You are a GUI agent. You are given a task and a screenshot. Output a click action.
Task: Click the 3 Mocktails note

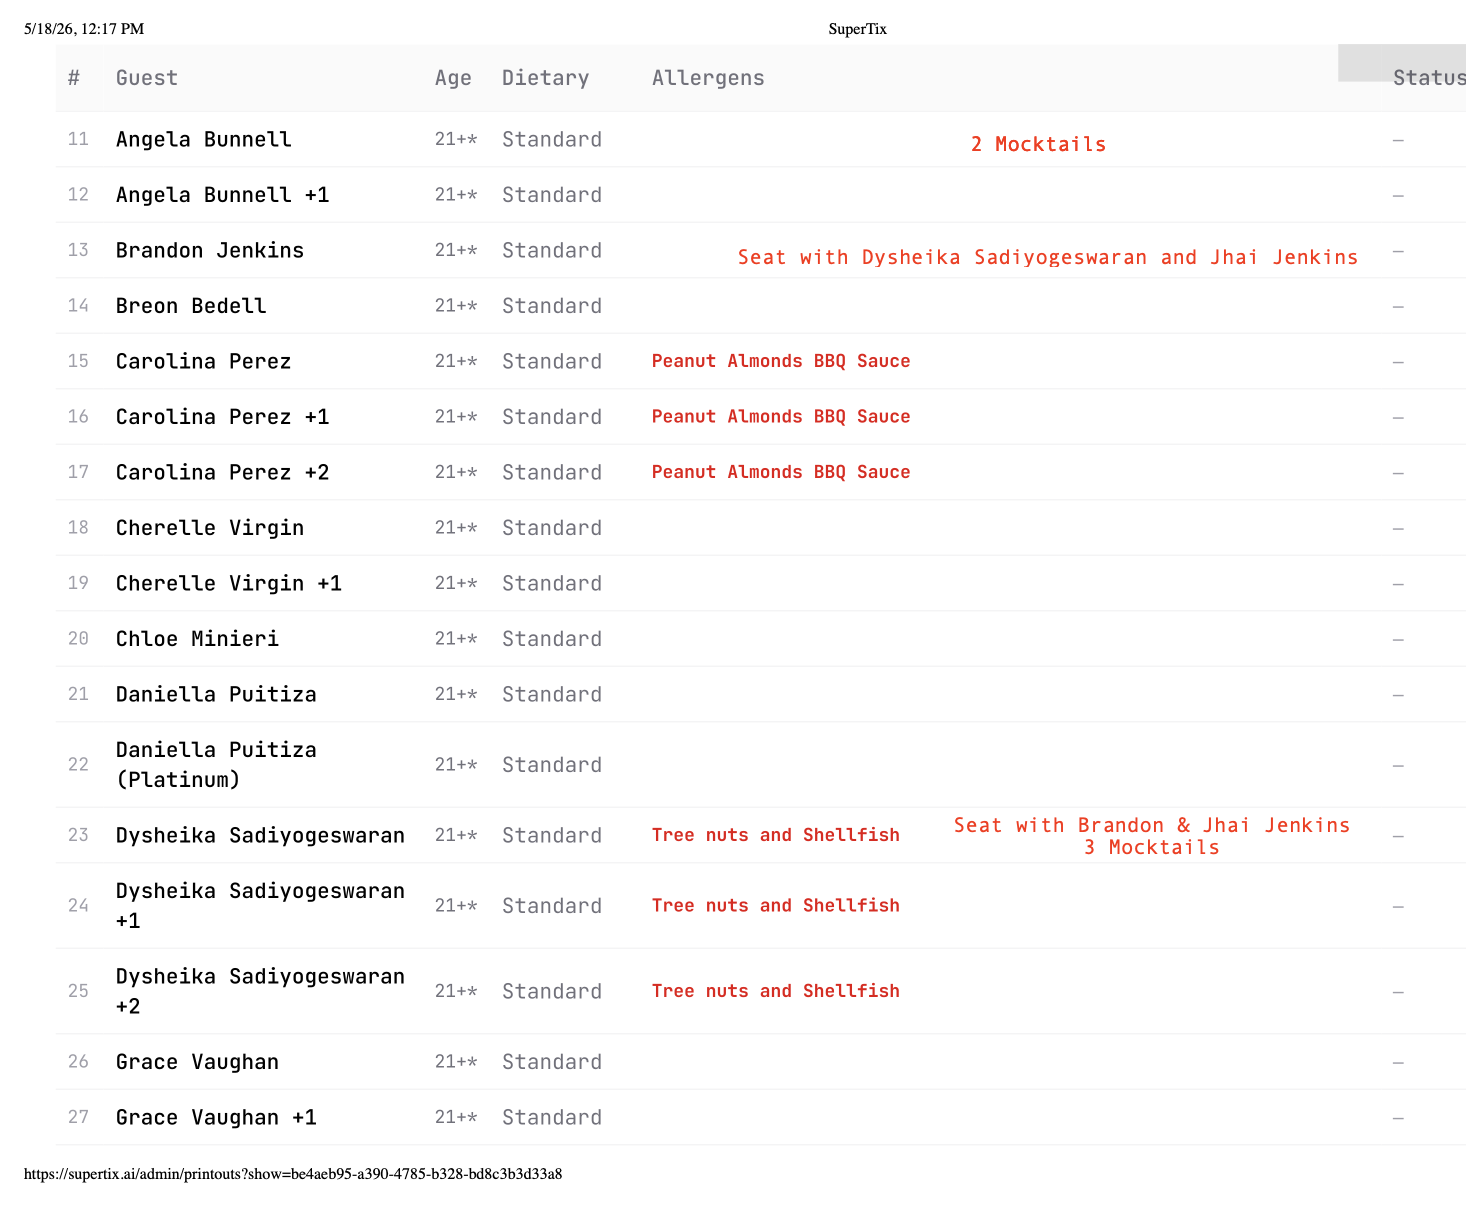[1152, 847]
